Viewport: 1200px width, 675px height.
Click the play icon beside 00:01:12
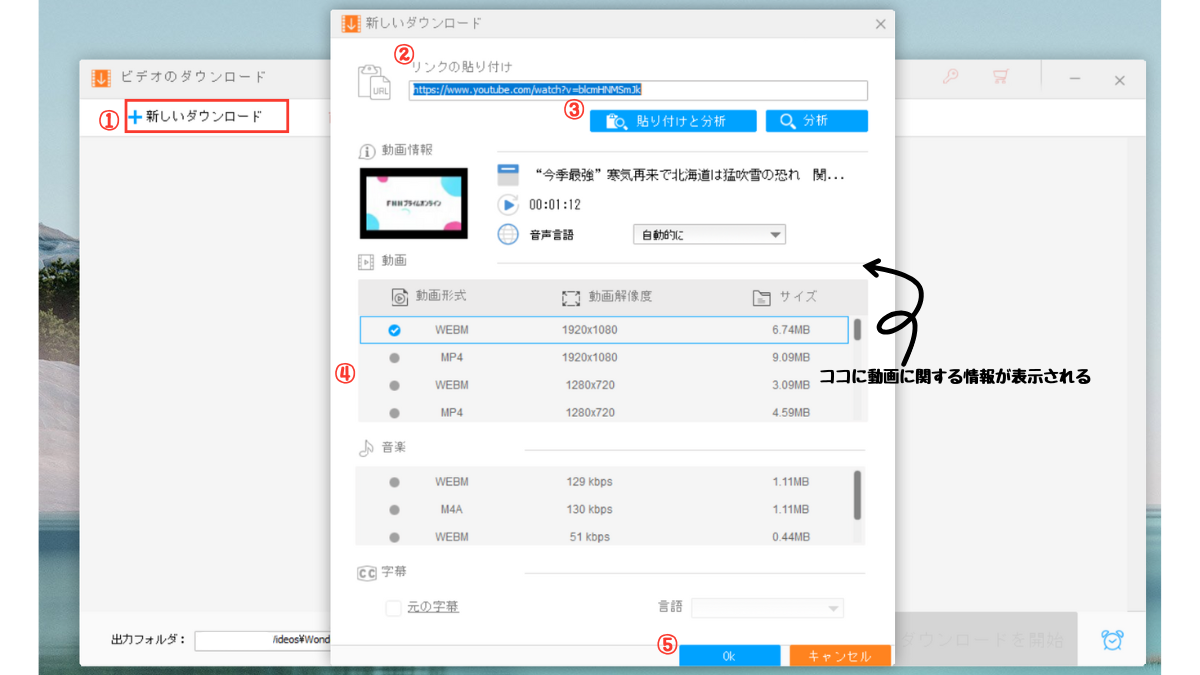tap(509, 205)
